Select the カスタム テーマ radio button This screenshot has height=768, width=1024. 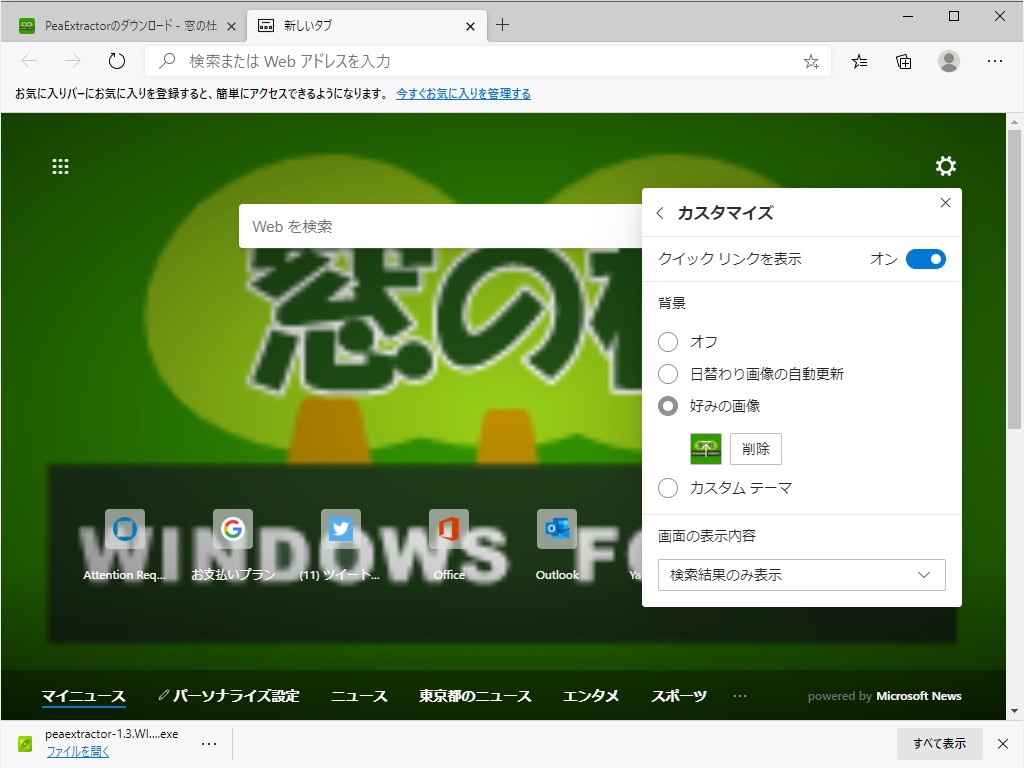(x=667, y=488)
